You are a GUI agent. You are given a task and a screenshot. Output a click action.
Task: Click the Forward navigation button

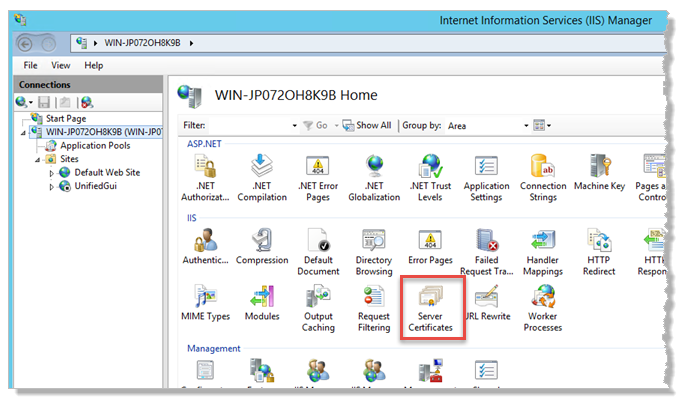click(x=49, y=44)
